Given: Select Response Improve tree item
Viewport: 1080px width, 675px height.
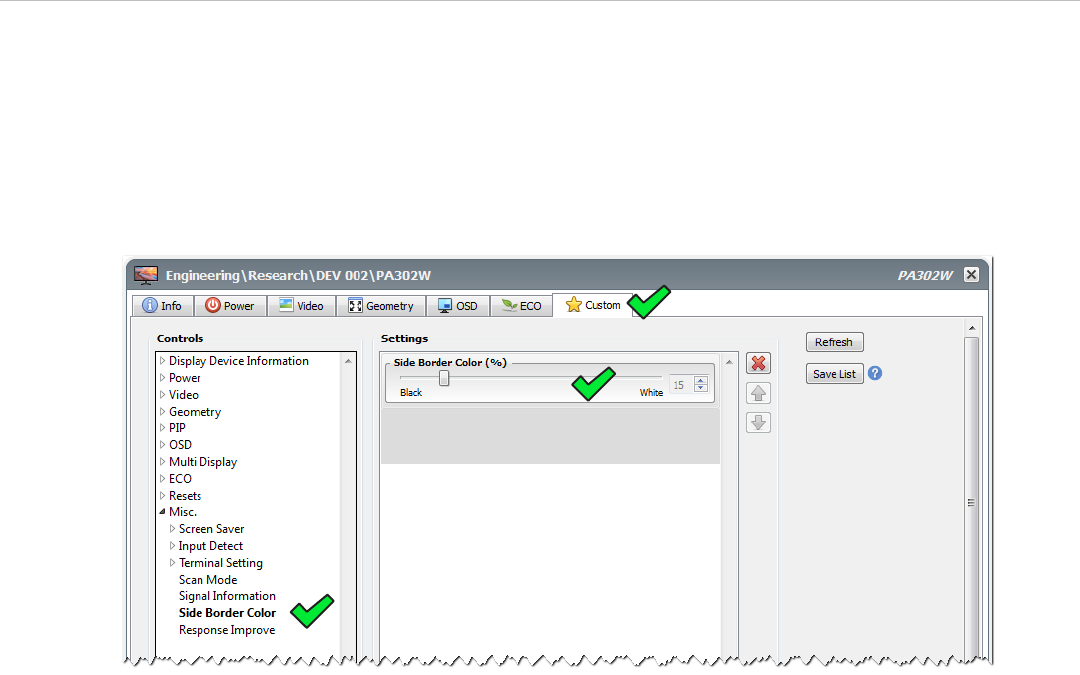Looking at the screenshot, I should (227, 630).
